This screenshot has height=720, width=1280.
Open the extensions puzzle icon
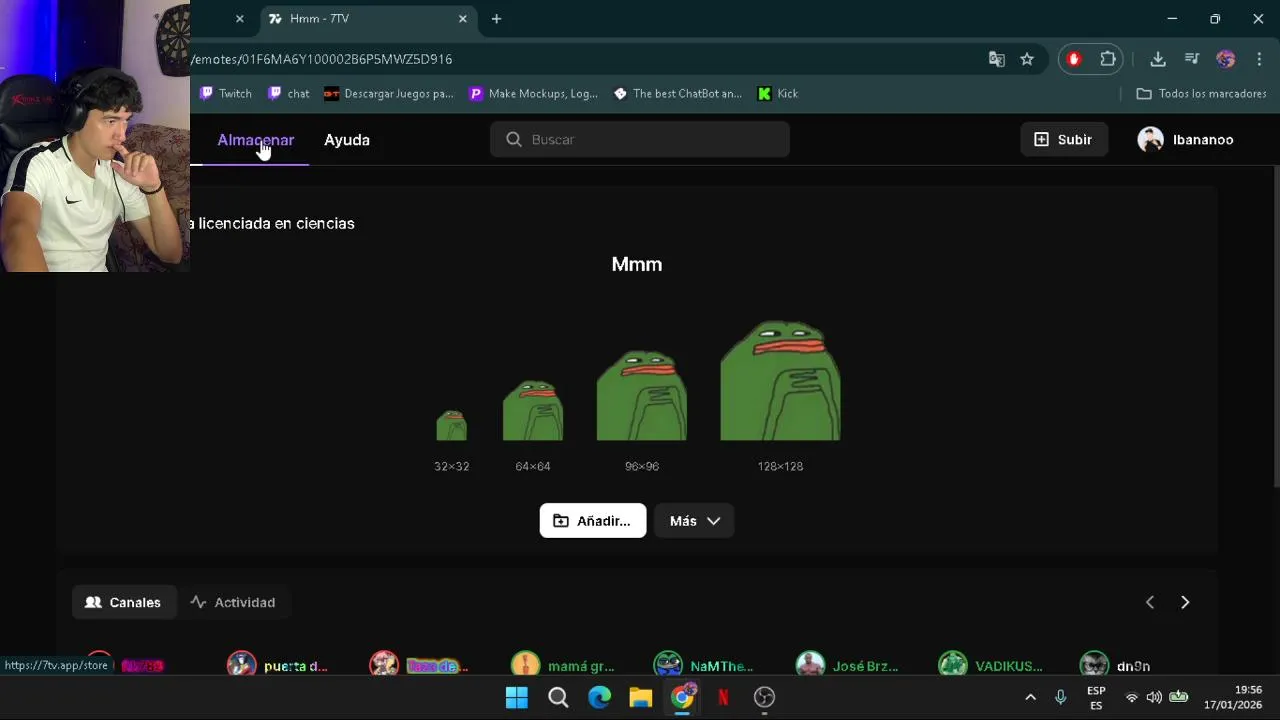1108,59
